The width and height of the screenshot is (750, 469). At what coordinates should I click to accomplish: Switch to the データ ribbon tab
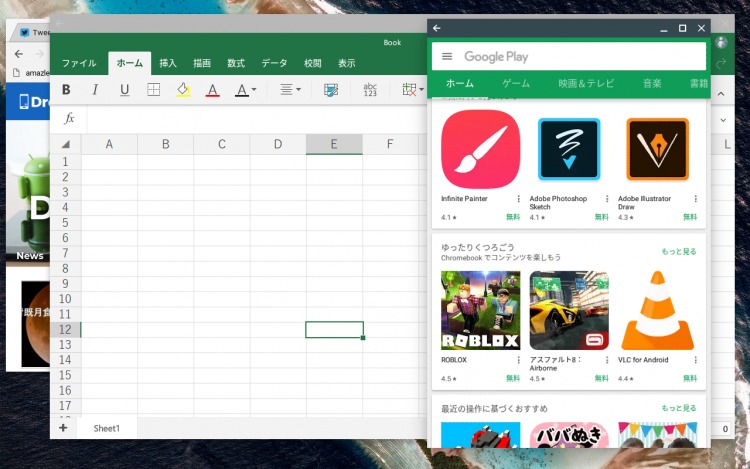[x=275, y=63]
